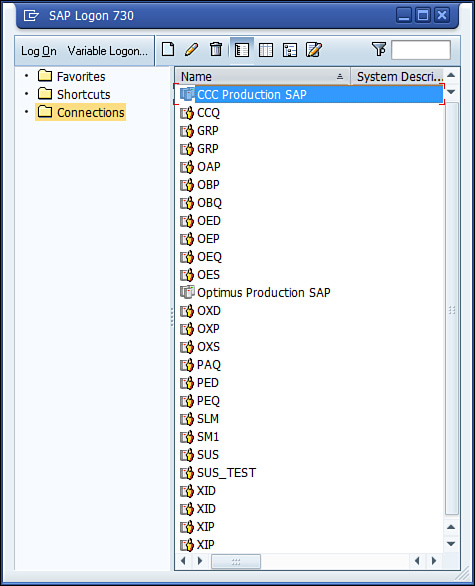This screenshot has height=586, width=475.
Task: Click the icon beside OXD
Action: tap(187, 311)
